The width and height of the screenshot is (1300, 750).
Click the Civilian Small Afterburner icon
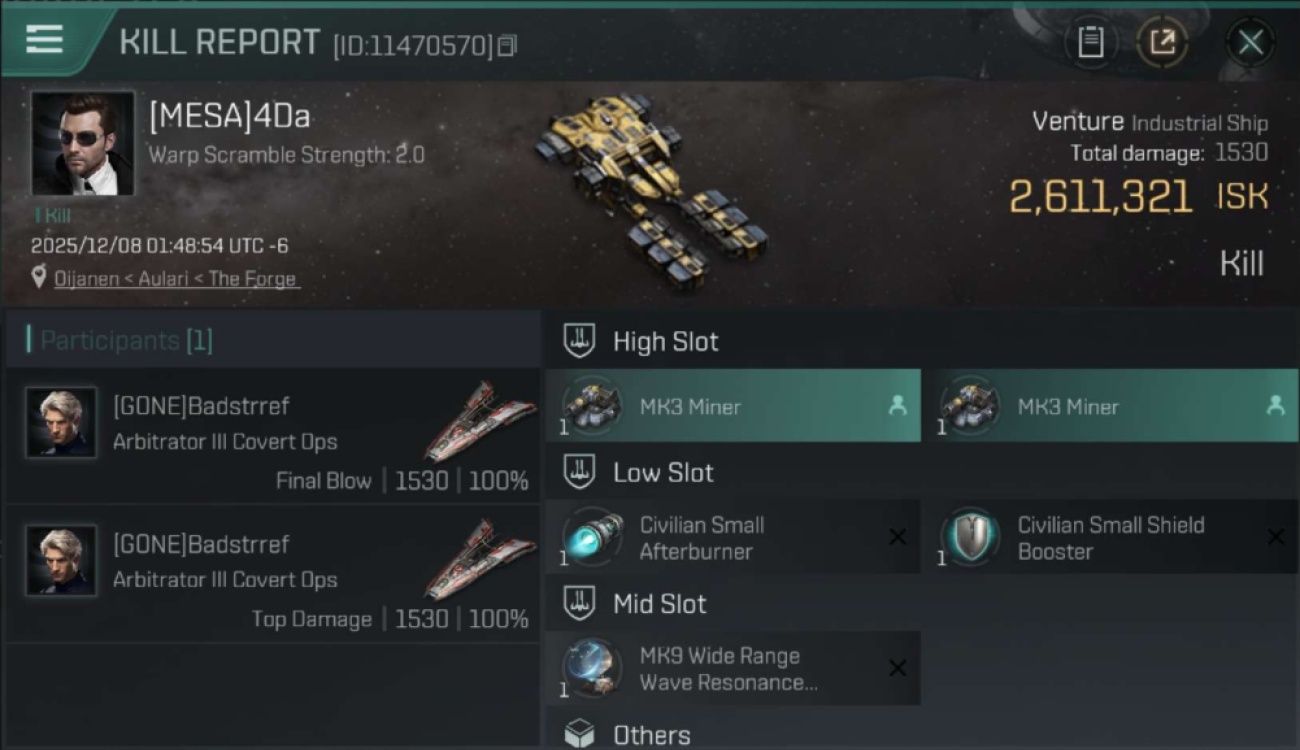592,537
